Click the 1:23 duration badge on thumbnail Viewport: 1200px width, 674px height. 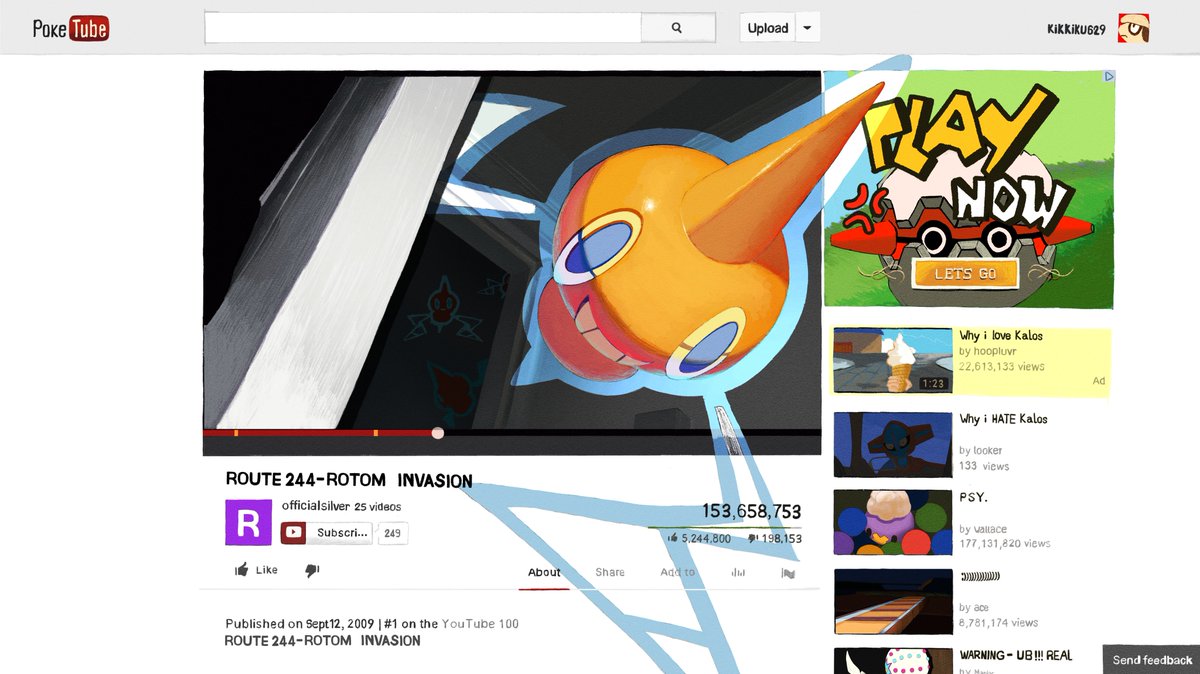[932, 383]
